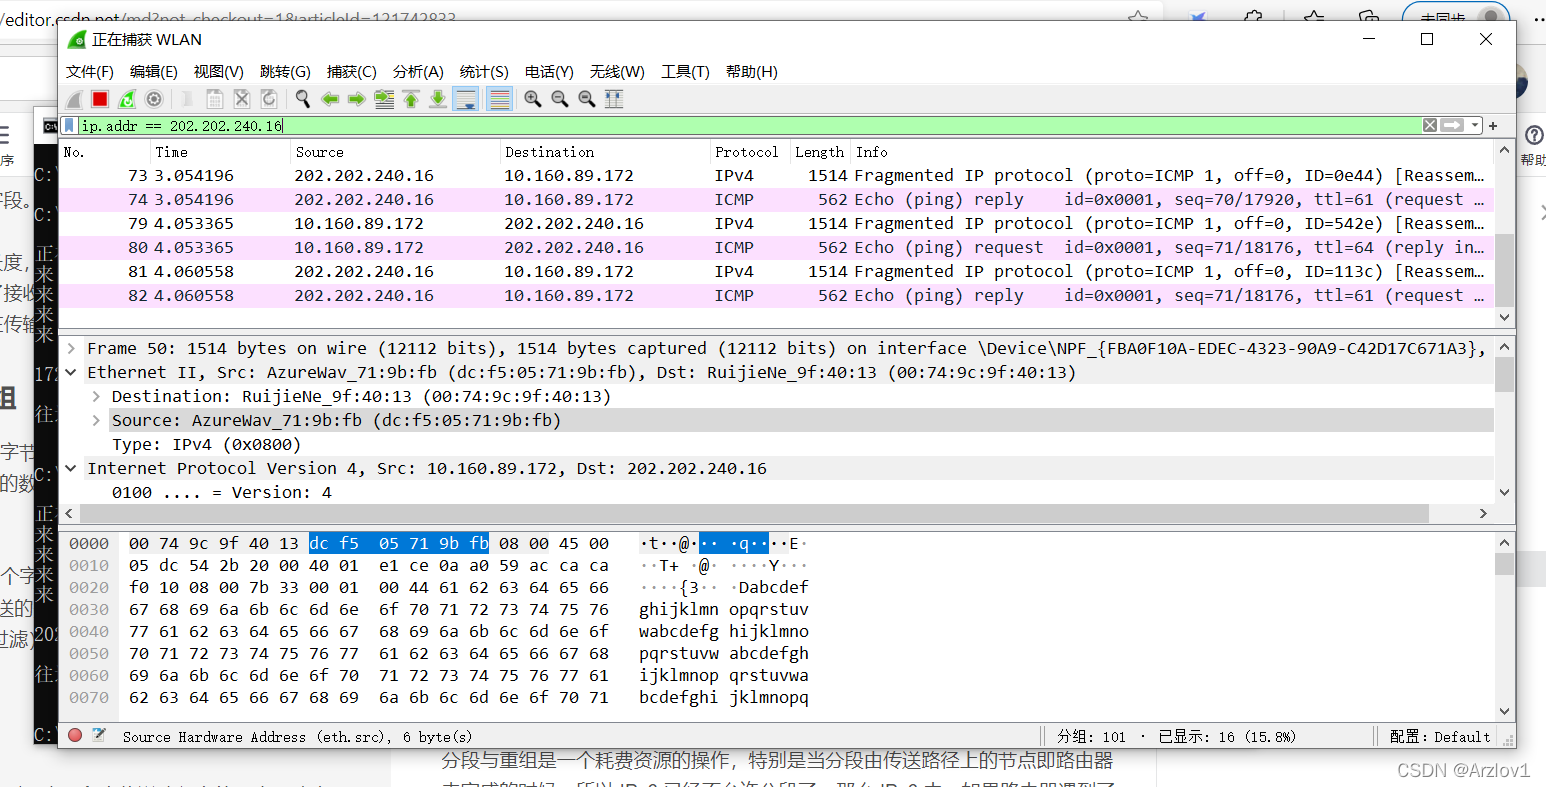Image resolution: width=1546 pixels, height=787 pixels.
Task: Collapse the Internet Protocol Version 4 node
Action: point(71,468)
